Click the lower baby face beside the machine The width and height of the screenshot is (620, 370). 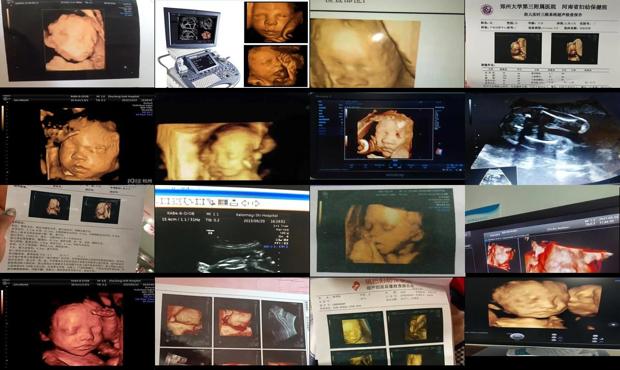(276, 66)
